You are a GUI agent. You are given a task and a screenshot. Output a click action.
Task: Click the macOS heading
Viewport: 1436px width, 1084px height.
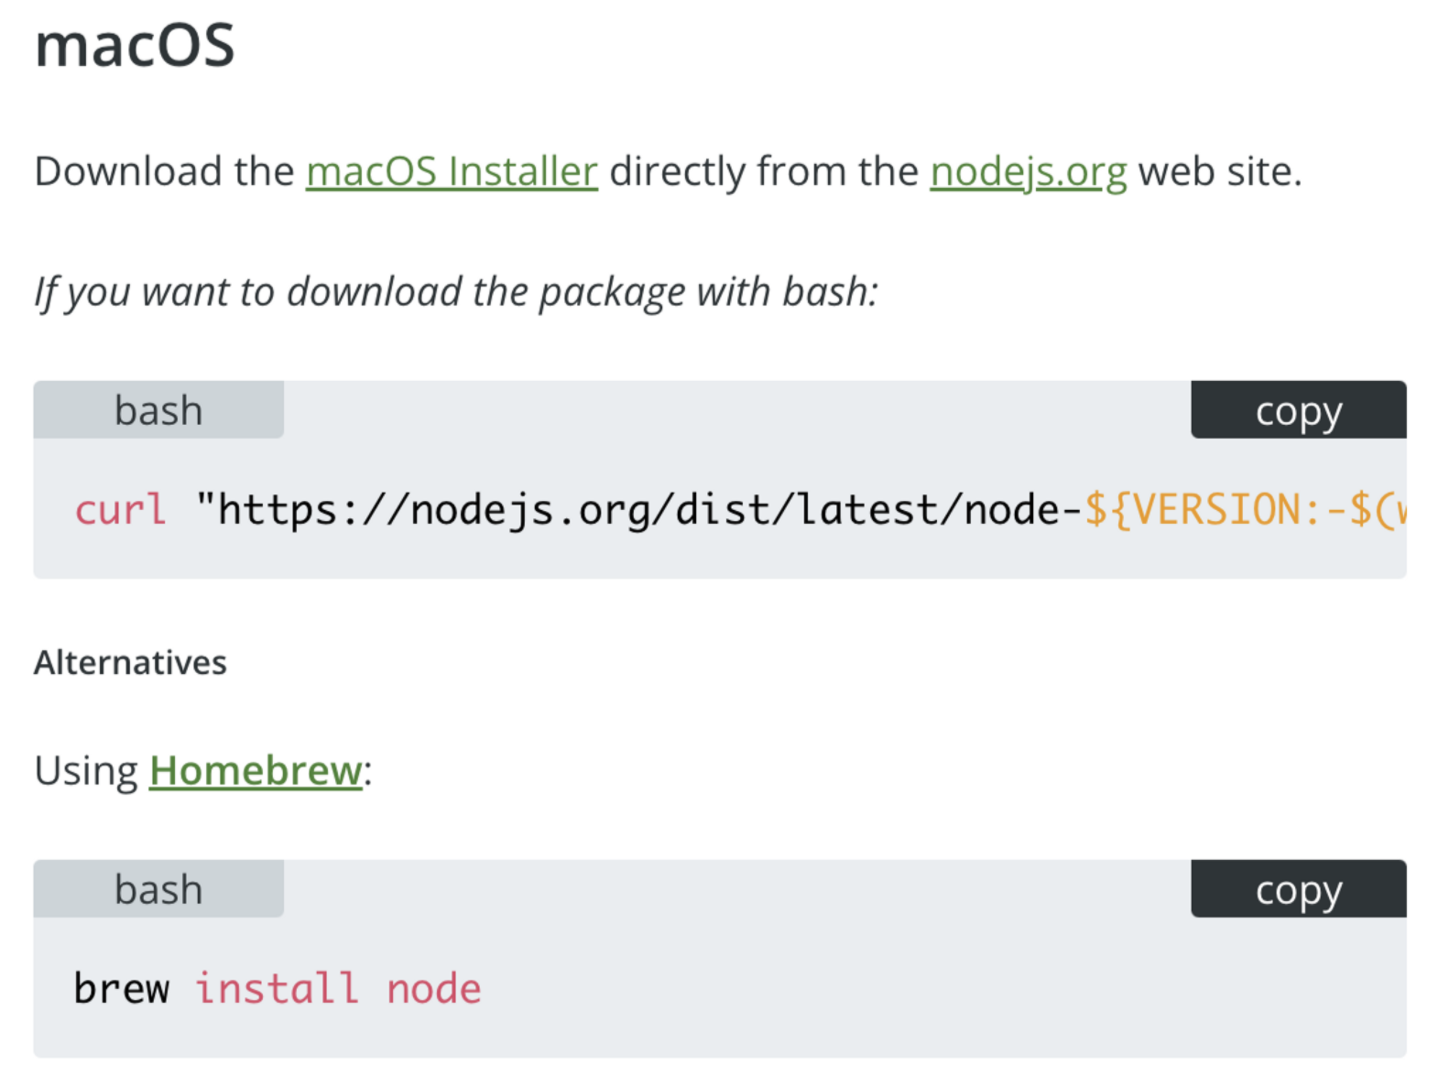[135, 45]
